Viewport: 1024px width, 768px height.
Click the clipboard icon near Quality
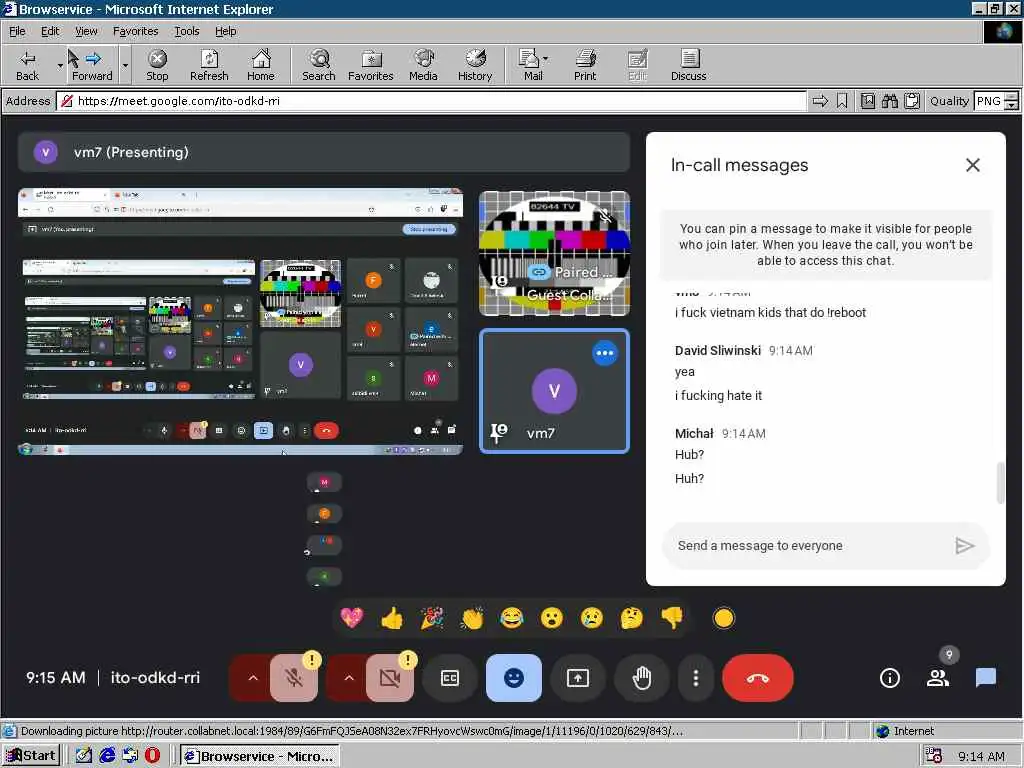(x=912, y=101)
